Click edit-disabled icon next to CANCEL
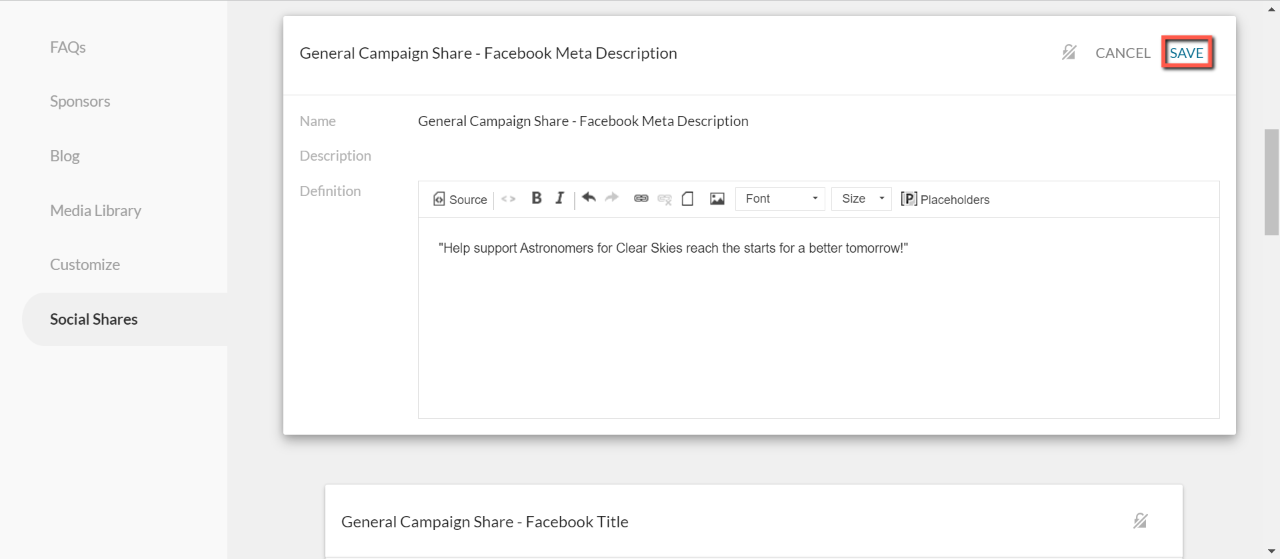The height and width of the screenshot is (559, 1280). 1068,53
